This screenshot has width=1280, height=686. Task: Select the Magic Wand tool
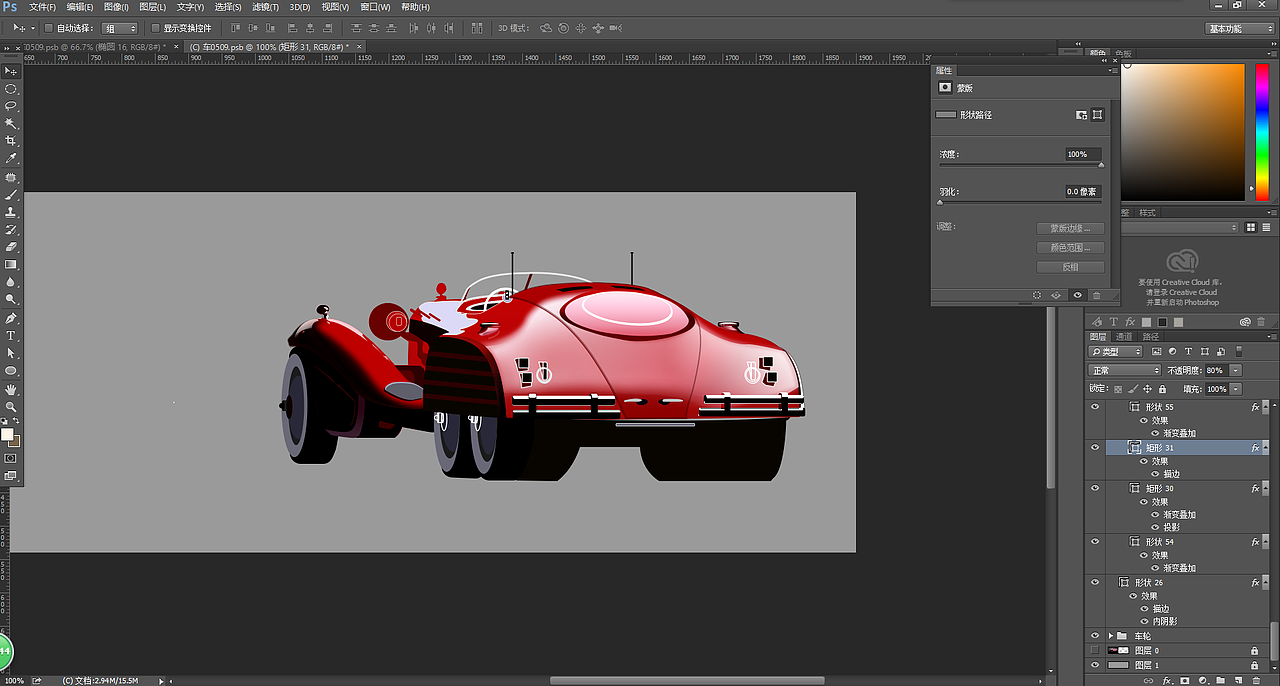pyautogui.click(x=11, y=124)
